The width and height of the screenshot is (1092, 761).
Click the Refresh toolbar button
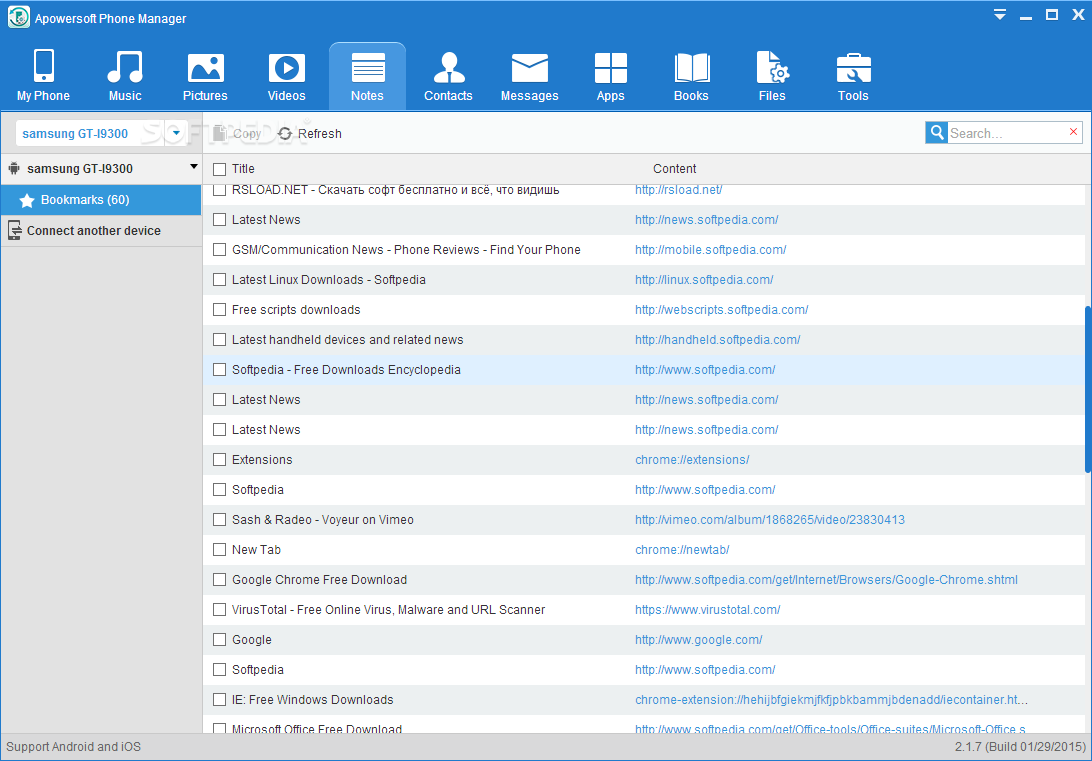point(309,134)
